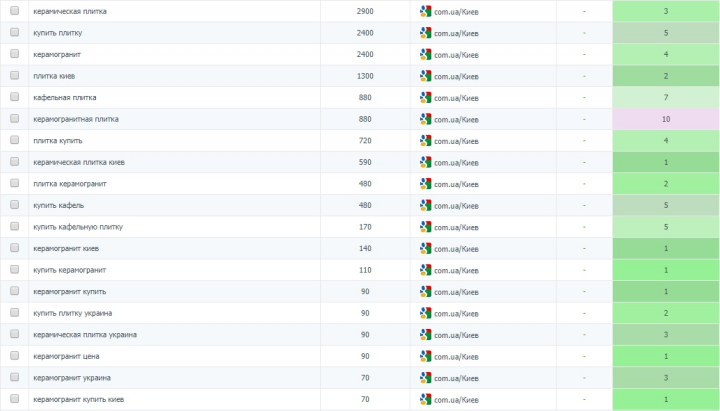Check the купить кафель checkbox
The image size is (720, 411).
pos(15,205)
